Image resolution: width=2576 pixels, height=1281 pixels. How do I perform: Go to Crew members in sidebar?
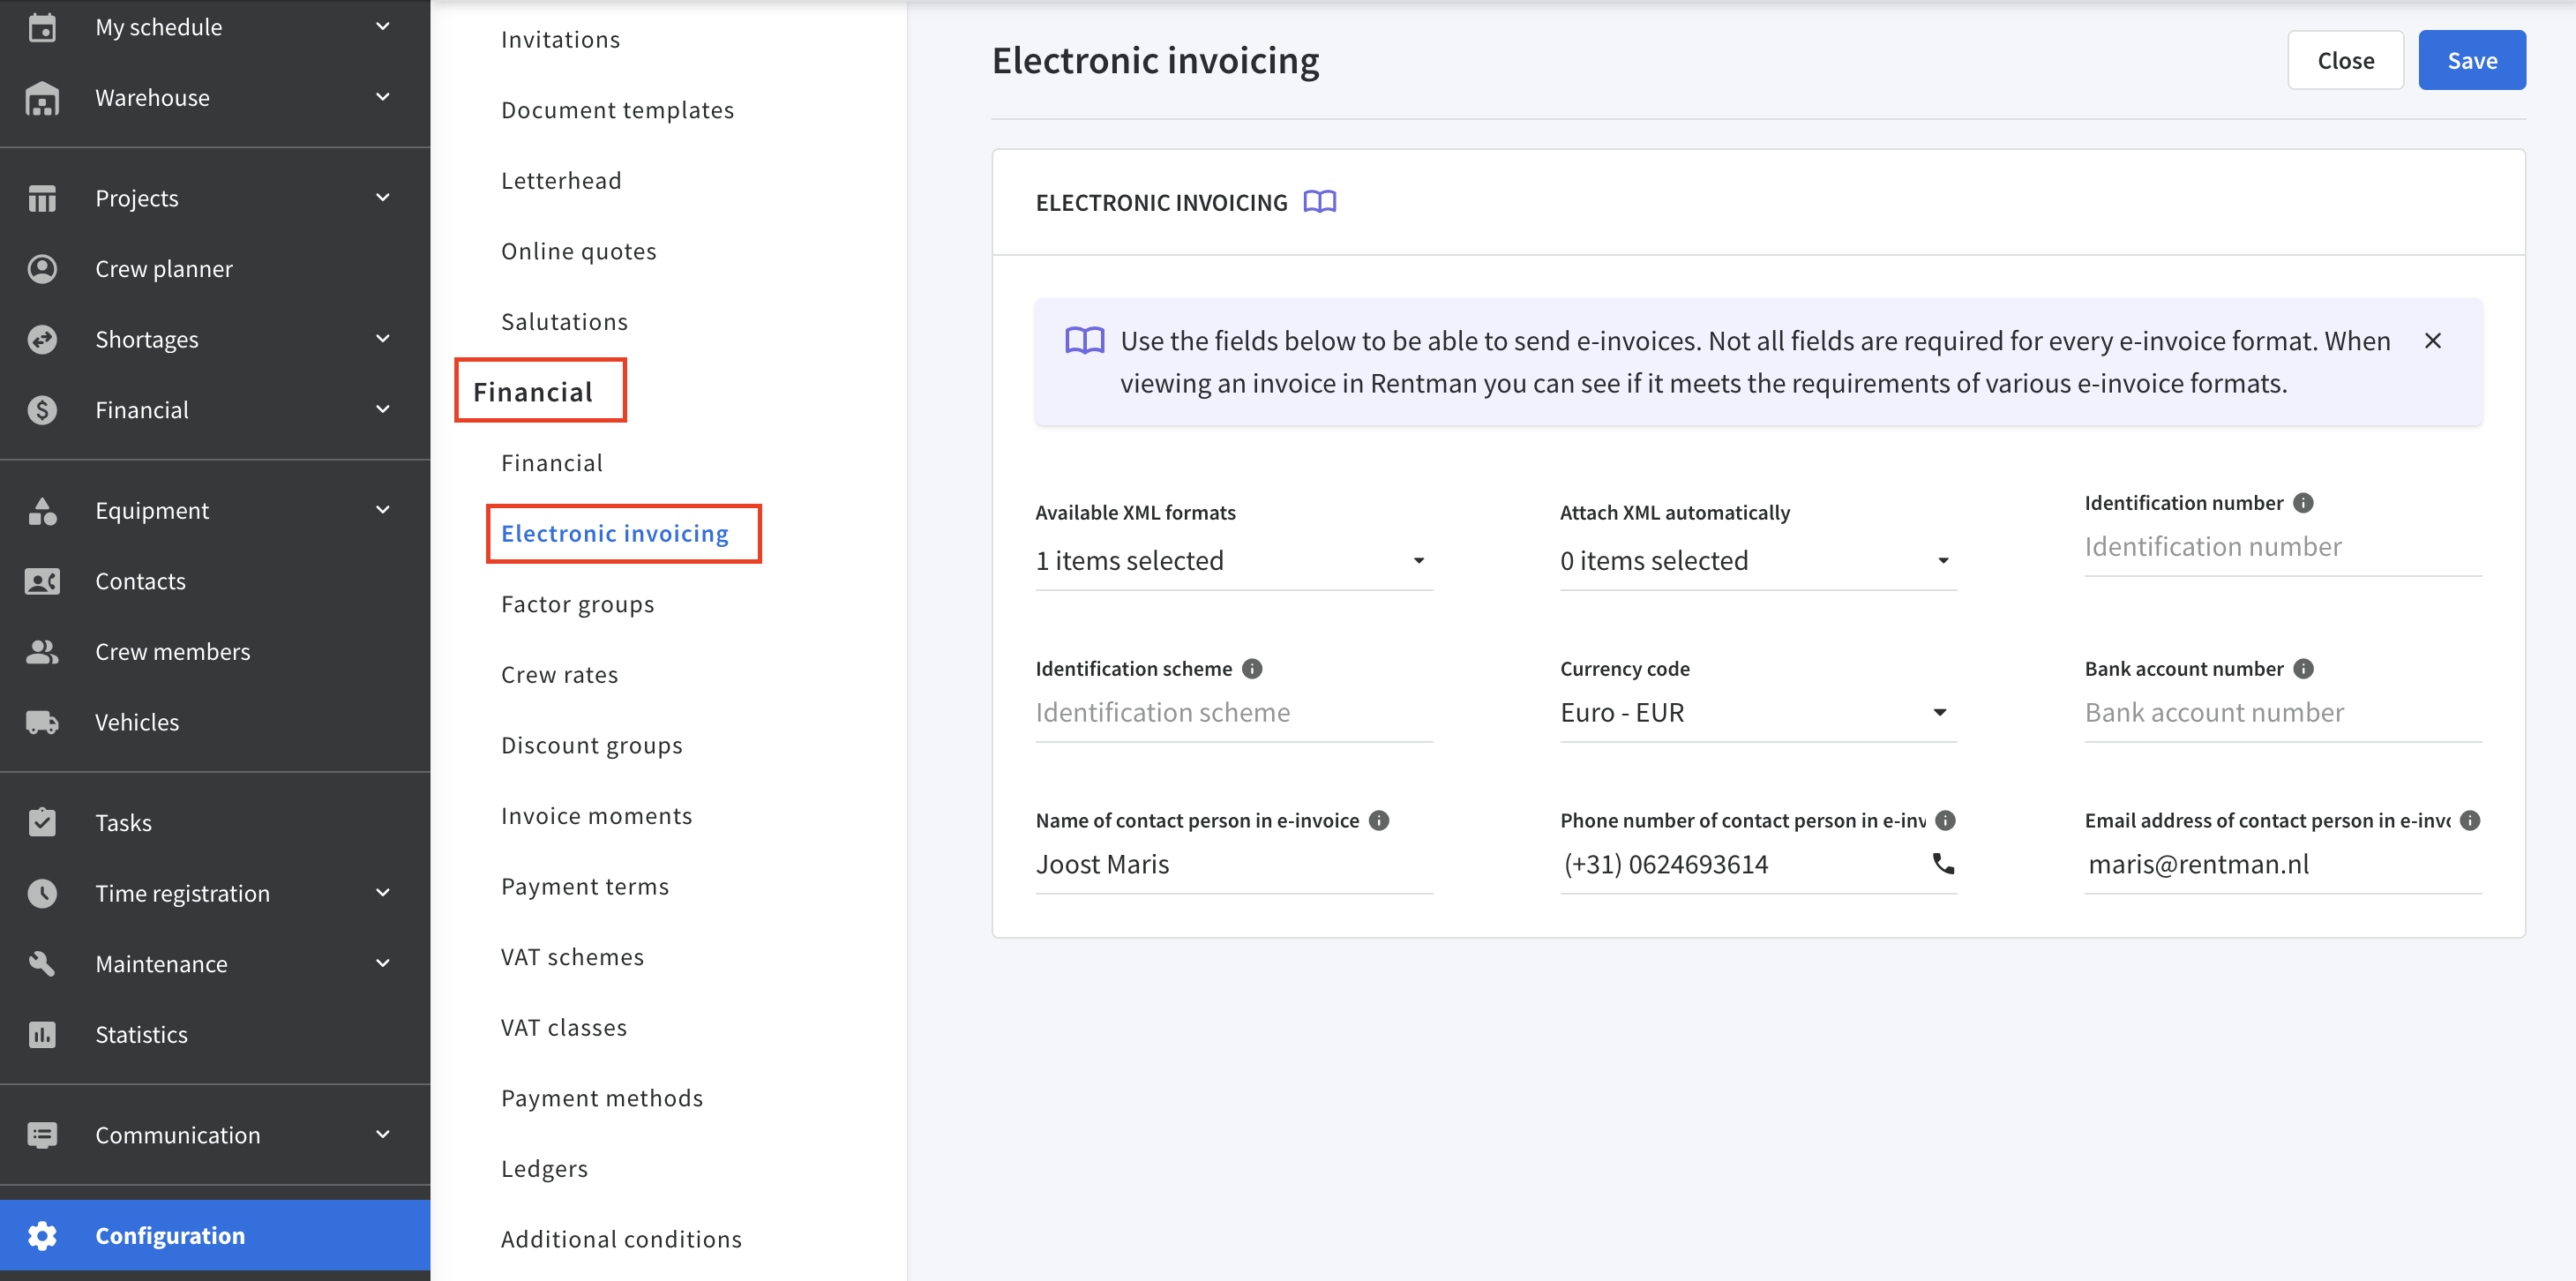point(172,652)
